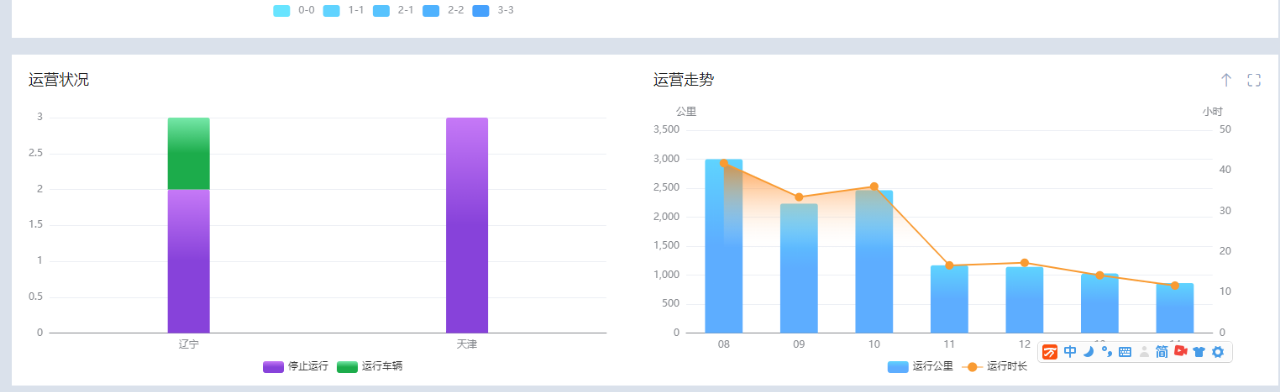Click the up arrow icon beside 运营走势

(1226, 80)
